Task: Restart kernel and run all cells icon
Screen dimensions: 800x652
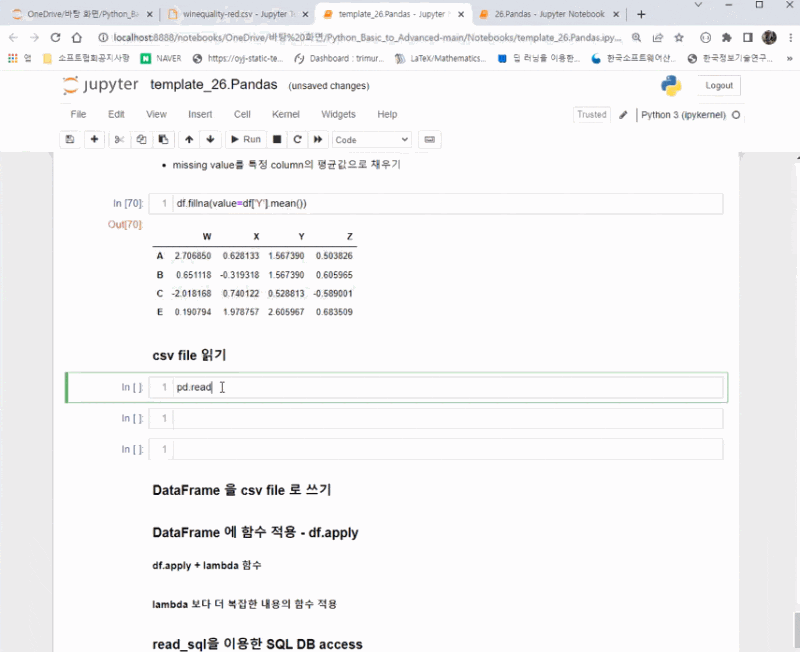Action: point(318,139)
